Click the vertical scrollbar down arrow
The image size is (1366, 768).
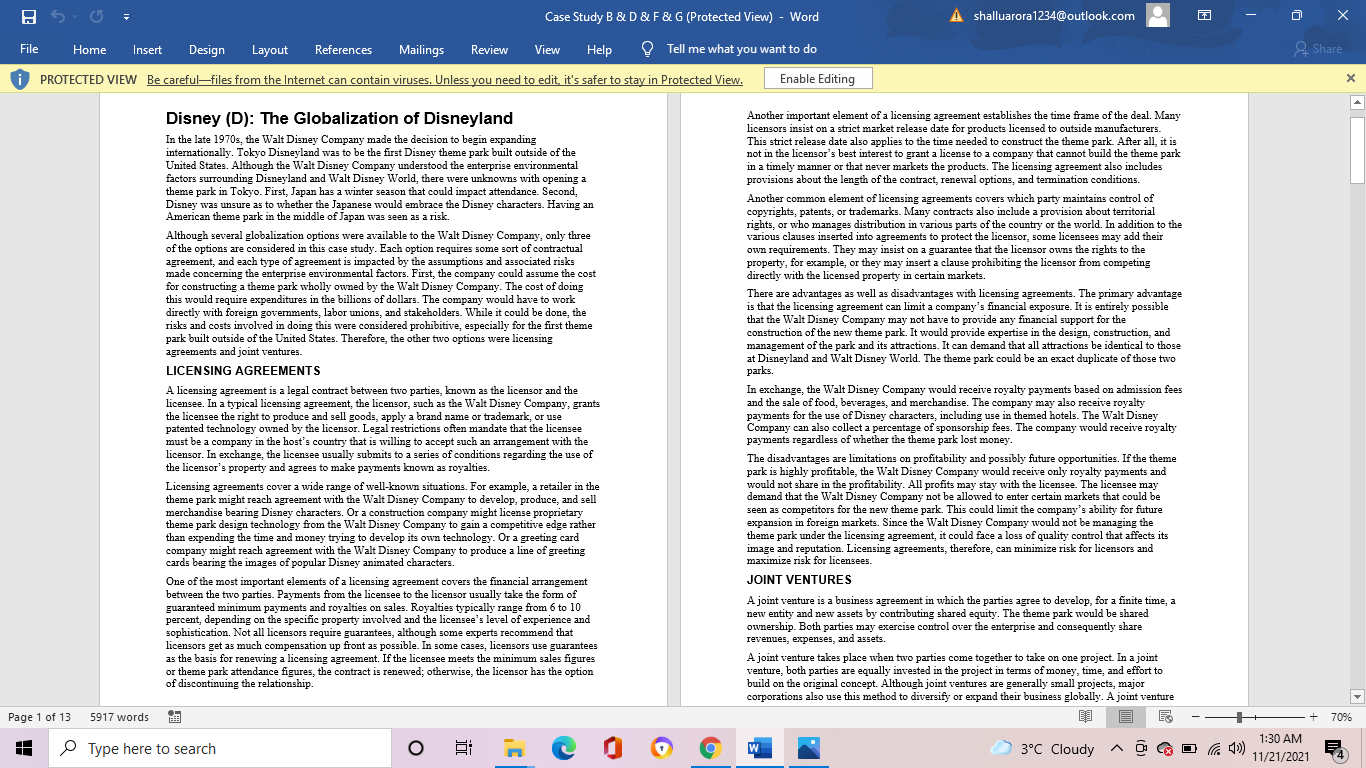(1357, 696)
